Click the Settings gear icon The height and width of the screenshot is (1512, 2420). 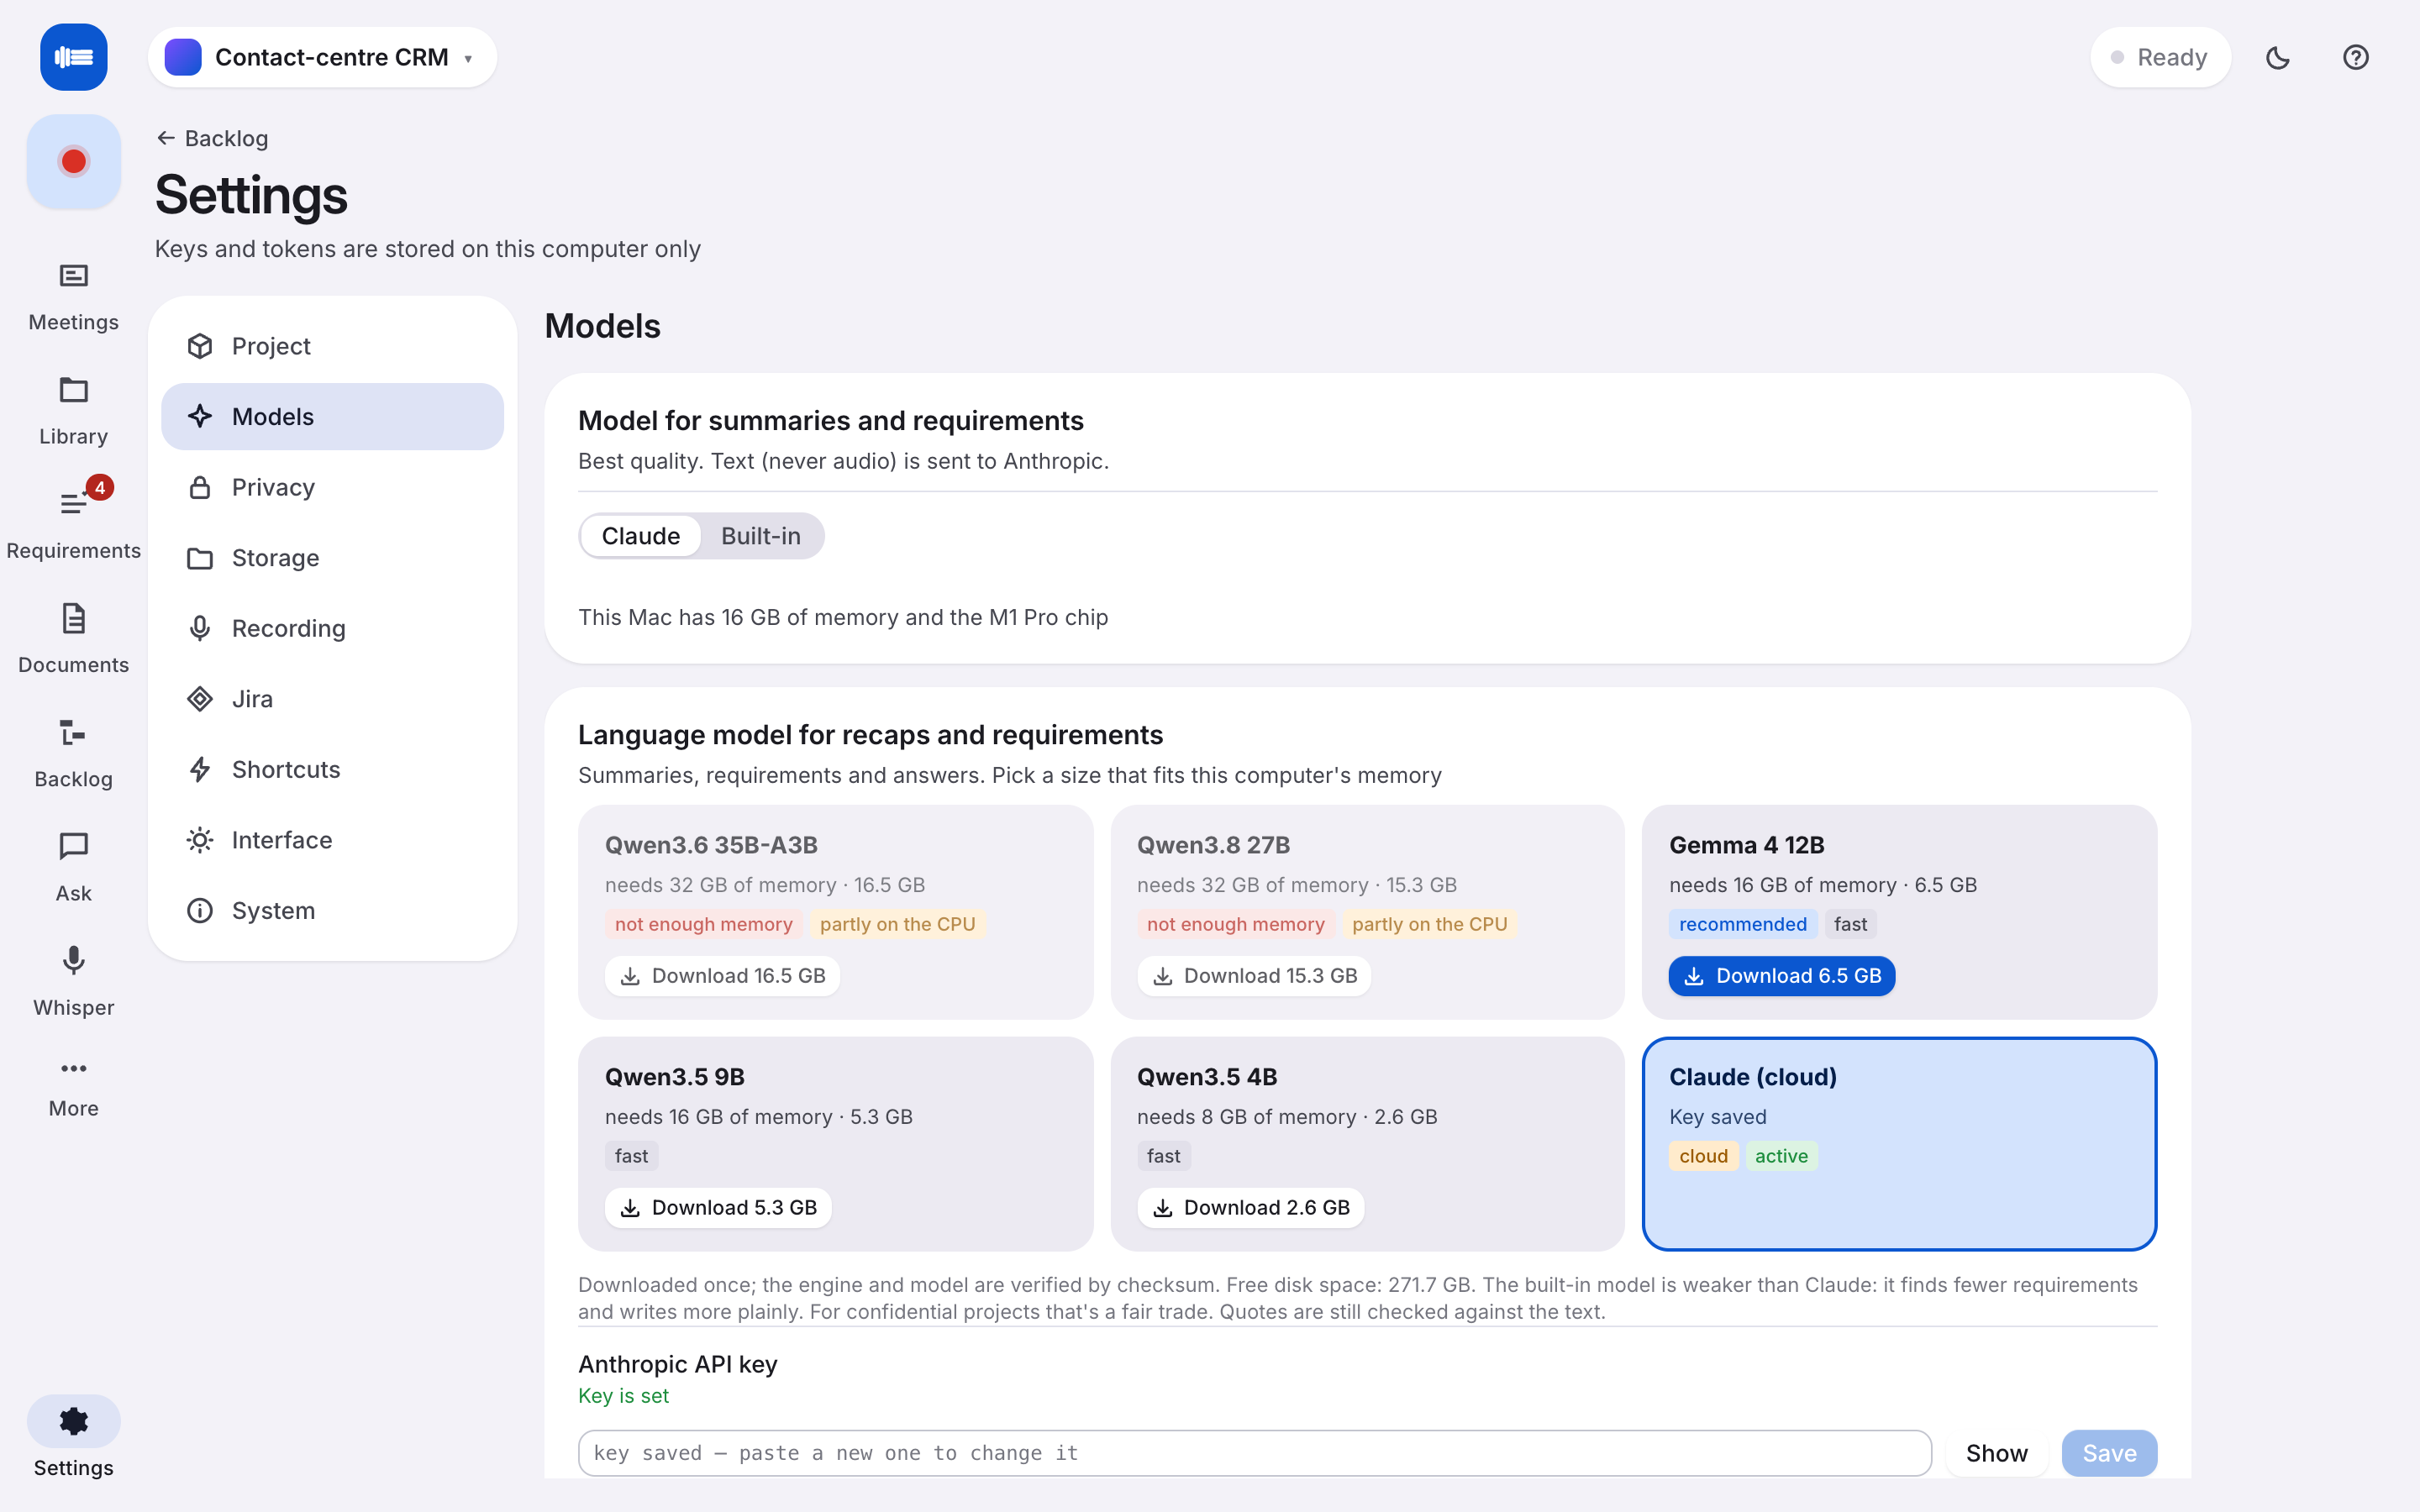pyautogui.click(x=73, y=1421)
